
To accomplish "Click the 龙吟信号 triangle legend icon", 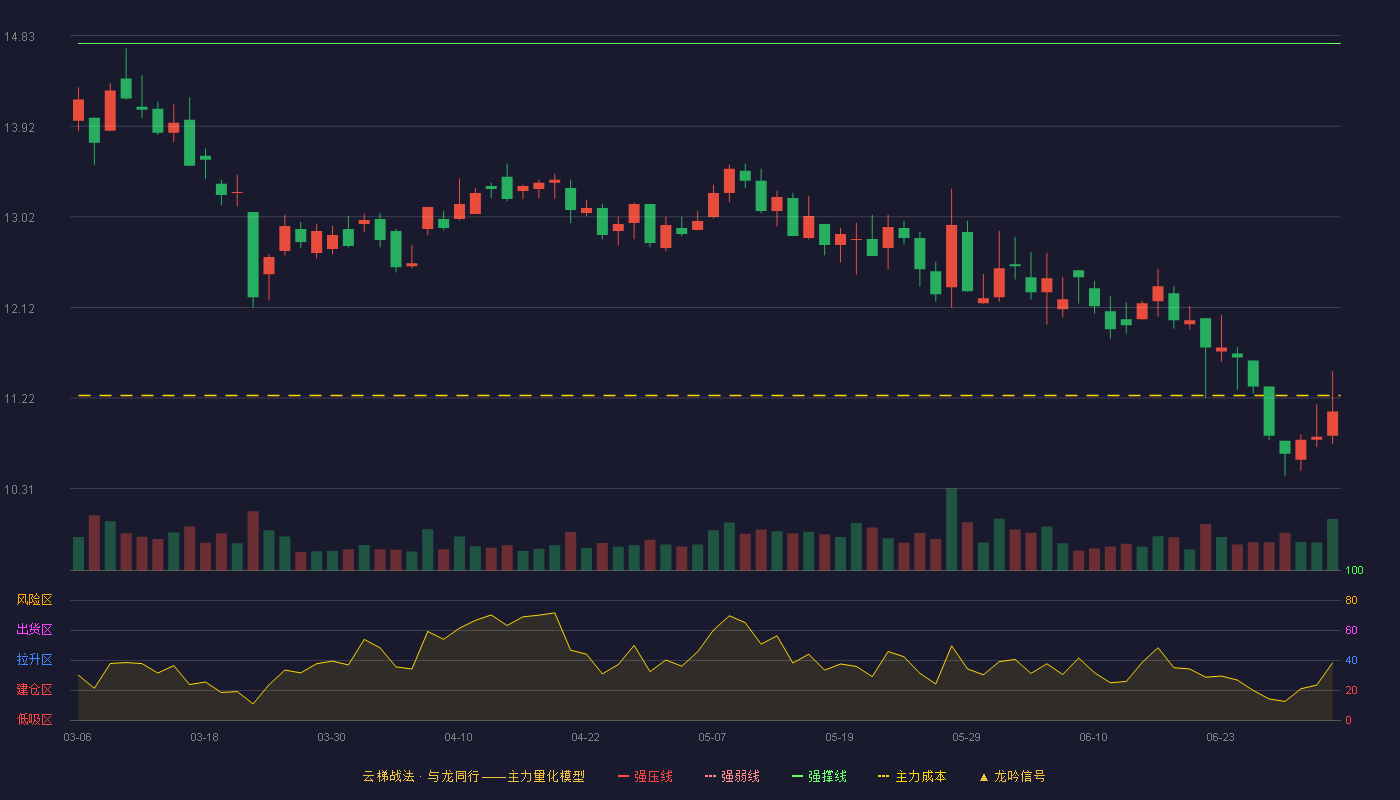I will [x=984, y=777].
